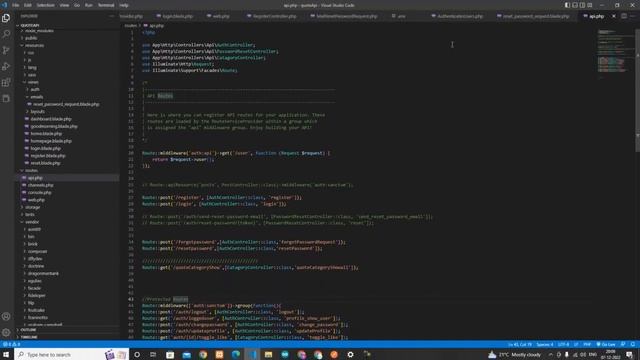Image resolution: width=640 pixels, height=360 pixels.
Task: Open console.php in explorer
Action: pyautogui.click(x=39, y=192)
